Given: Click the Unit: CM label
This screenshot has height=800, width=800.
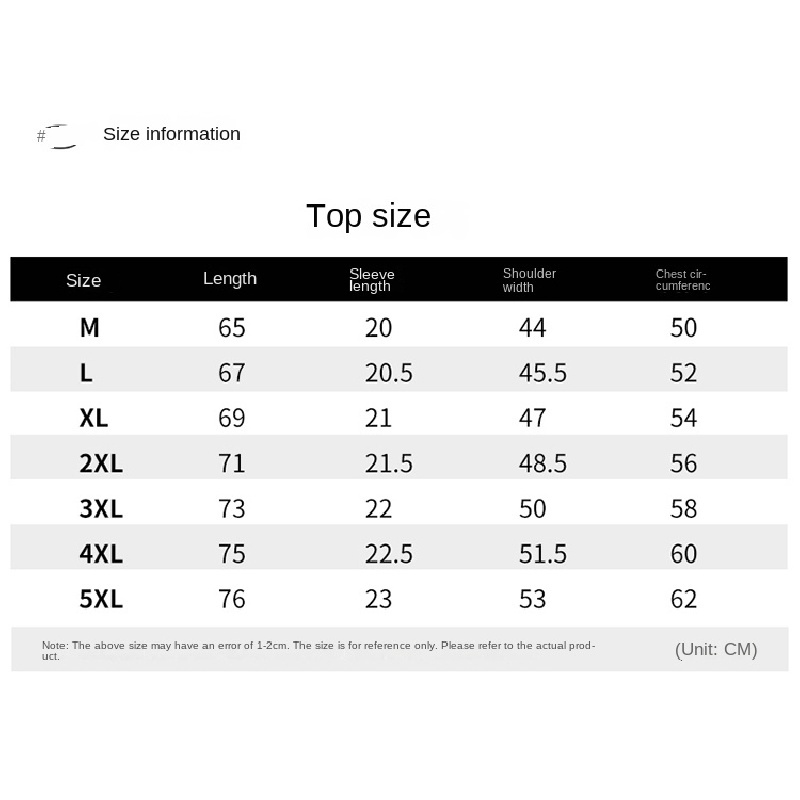Looking at the screenshot, I should (716, 649).
